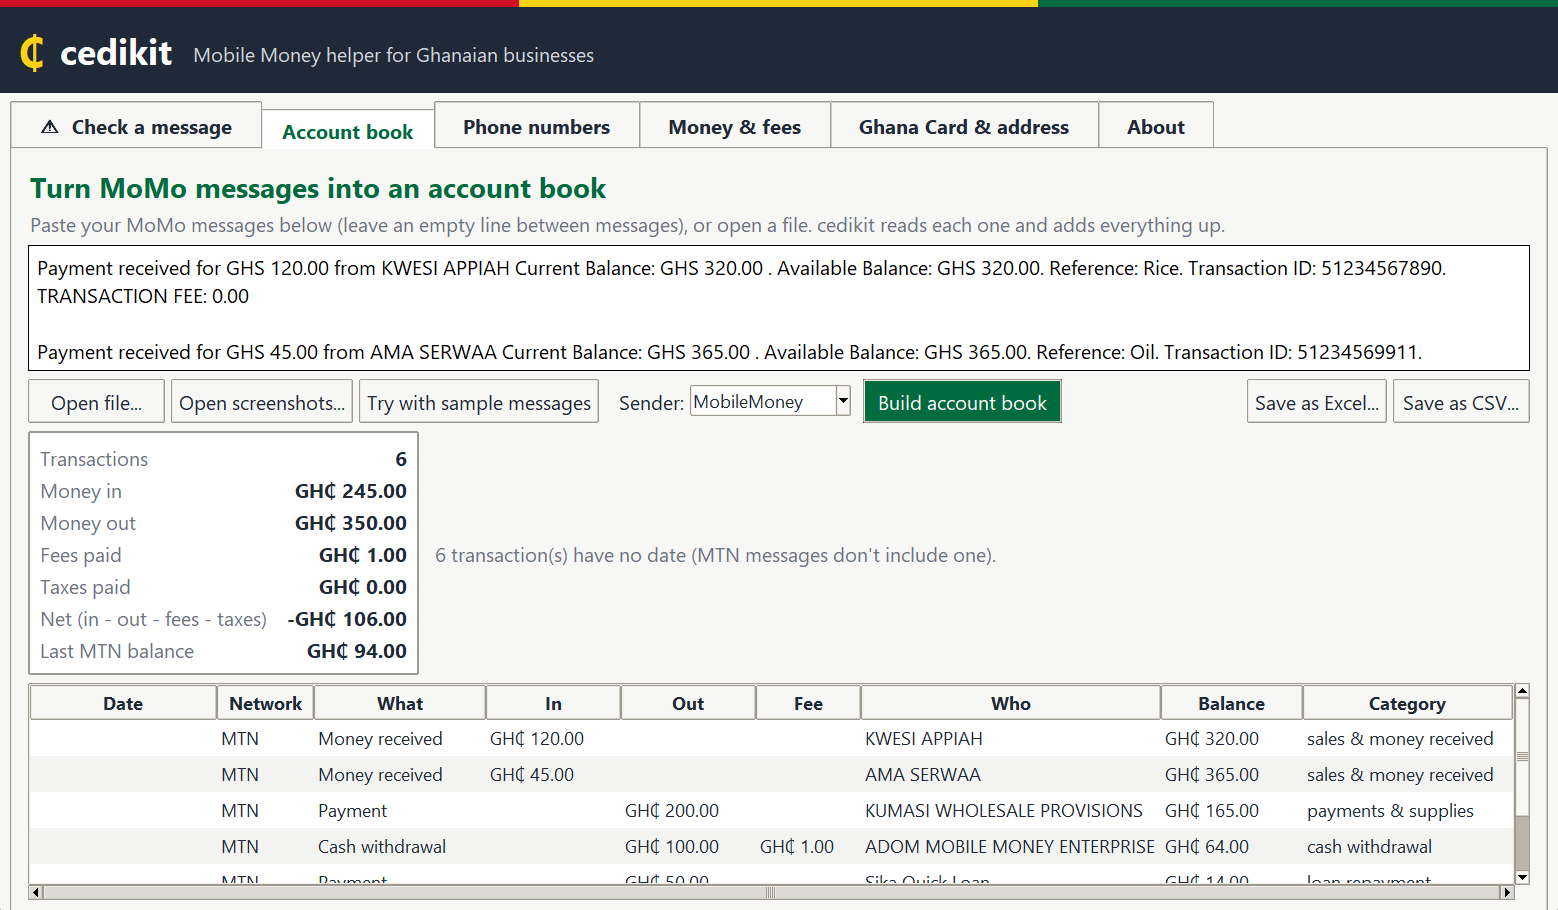Image resolution: width=1558 pixels, height=910 pixels.
Task: Click the Money out total GH₵ 350.00
Action: tap(351, 523)
